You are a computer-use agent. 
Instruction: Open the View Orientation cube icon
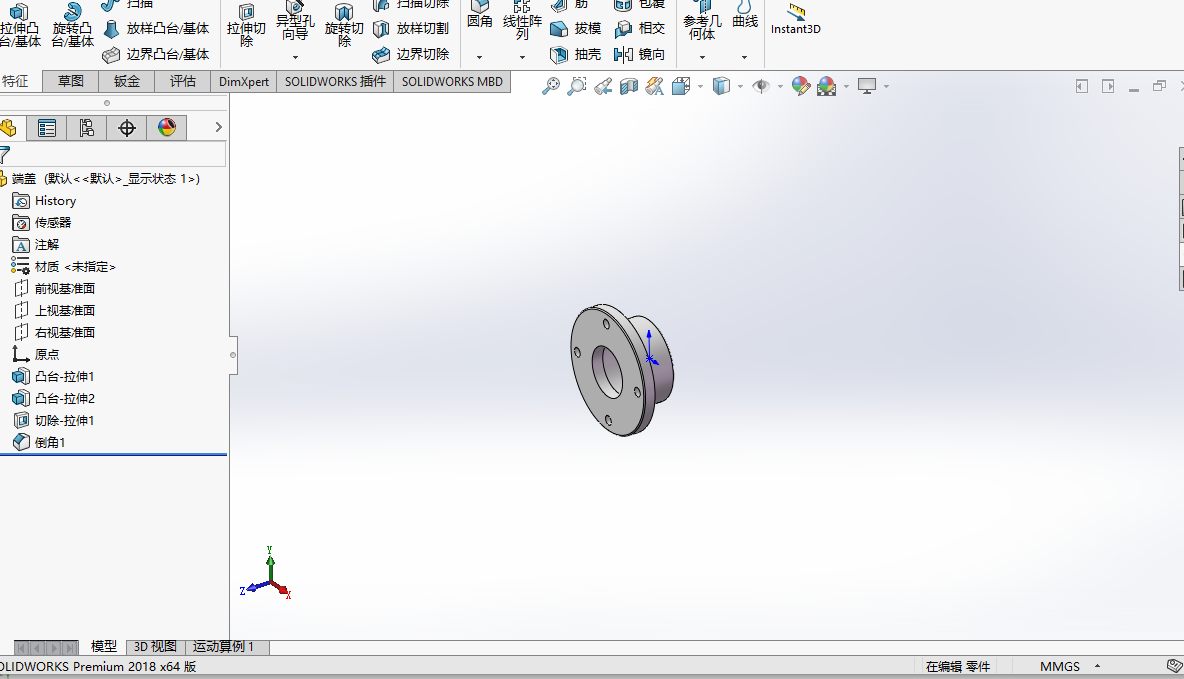click(681, 86)
